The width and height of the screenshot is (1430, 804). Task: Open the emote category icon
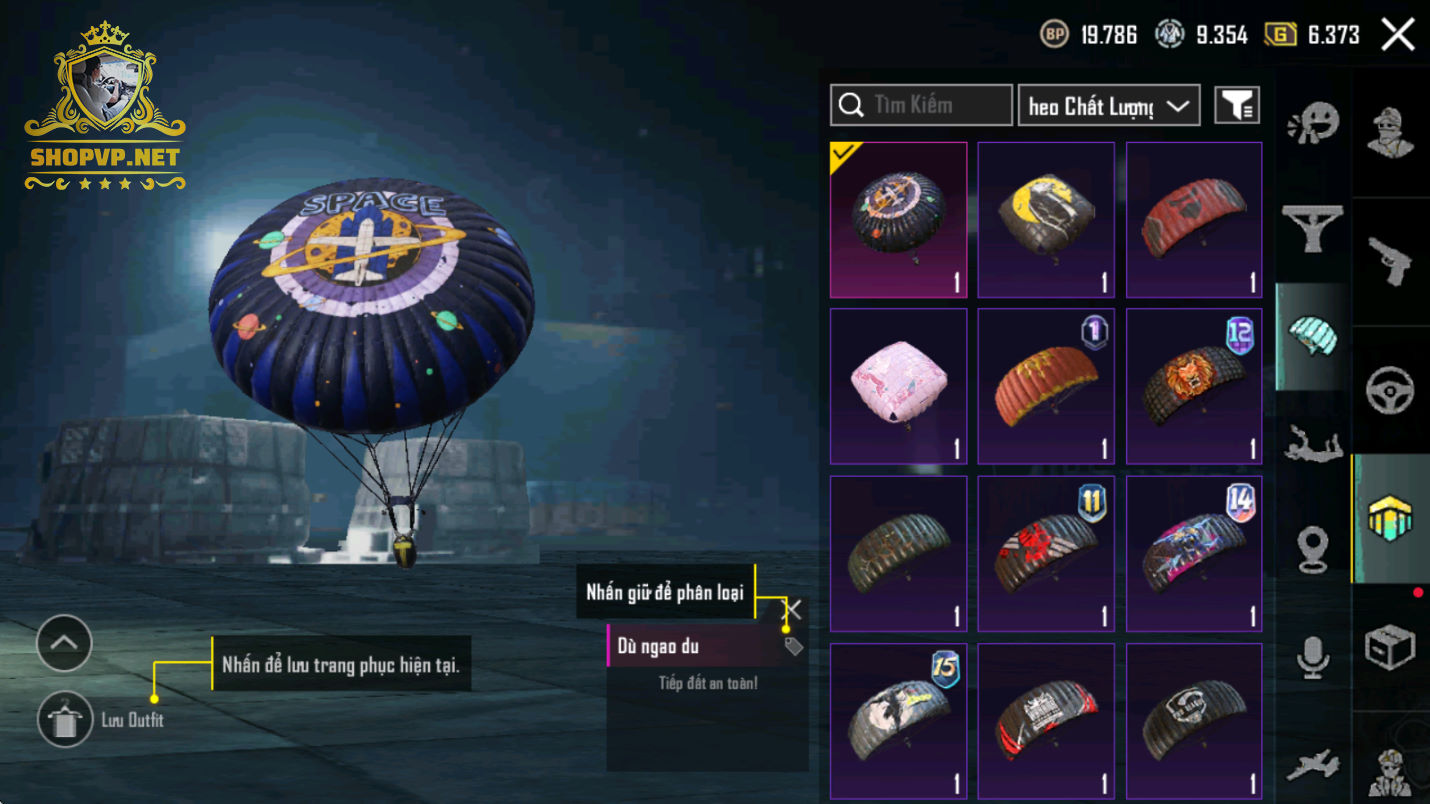point(1313,126)
